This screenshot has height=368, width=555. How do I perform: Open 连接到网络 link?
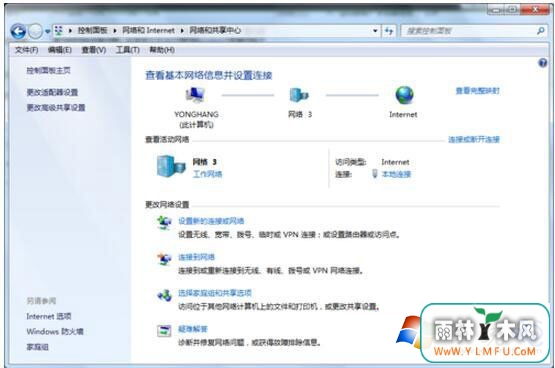196,257
